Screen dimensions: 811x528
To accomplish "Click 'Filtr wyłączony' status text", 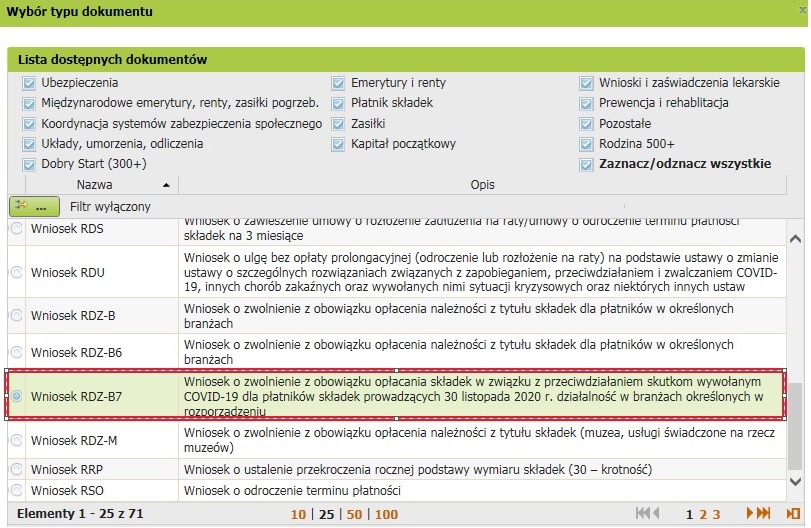I will [110, 207].
